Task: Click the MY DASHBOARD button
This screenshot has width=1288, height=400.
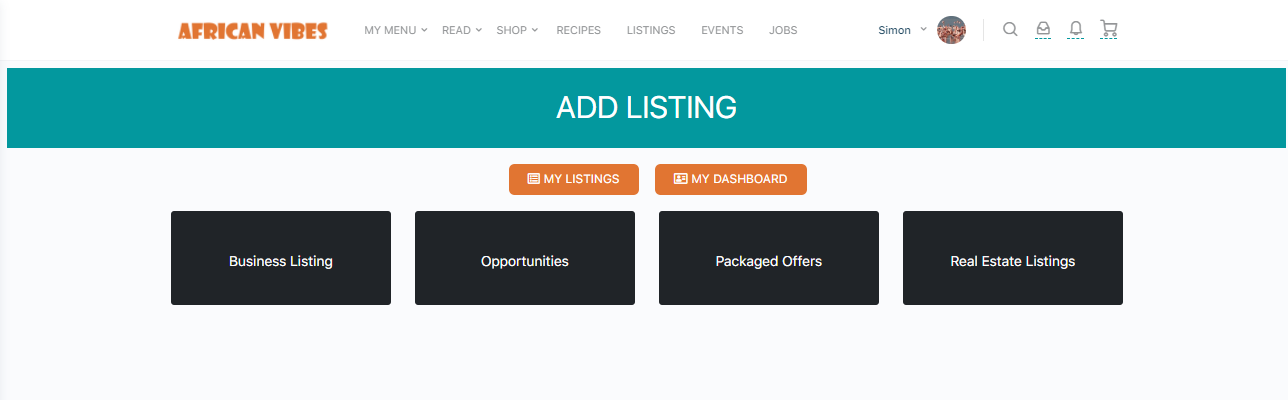Action: [731, 179]
